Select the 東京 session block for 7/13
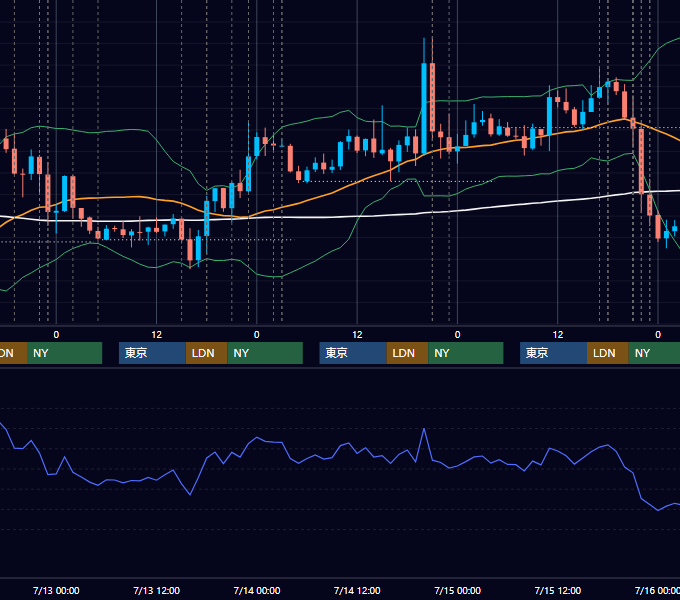The width and height of the screenshot is (680, 600). pyautogui.click(x=152, y=353)
